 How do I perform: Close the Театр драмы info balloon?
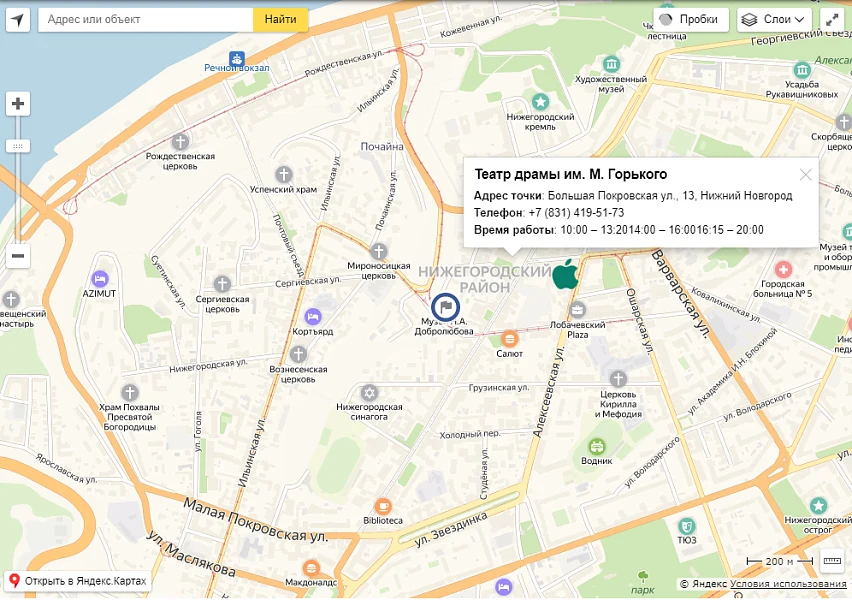[x=806, y=174]
